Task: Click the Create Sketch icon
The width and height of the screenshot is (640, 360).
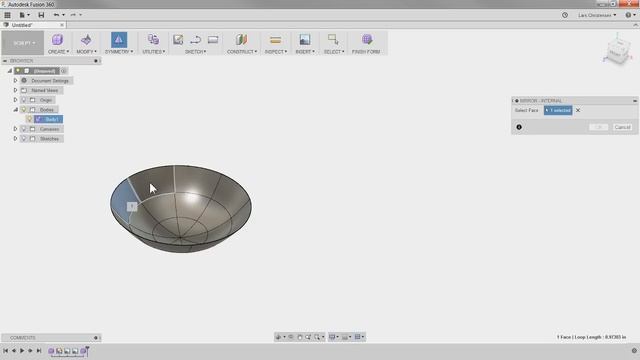Action: (178, 40)
